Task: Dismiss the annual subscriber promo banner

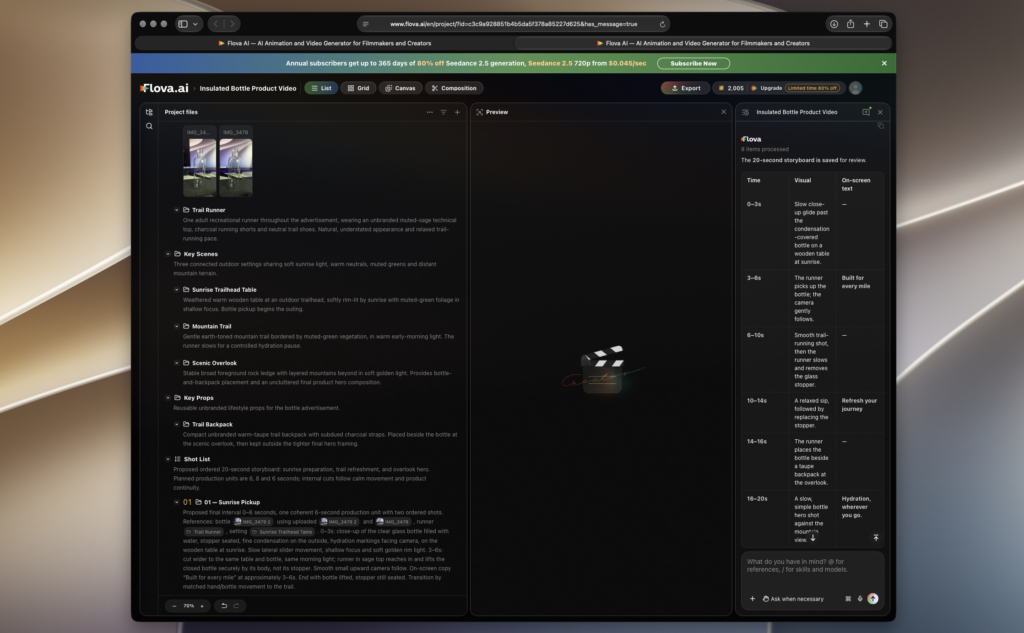Action: click(x=884, y=63)
